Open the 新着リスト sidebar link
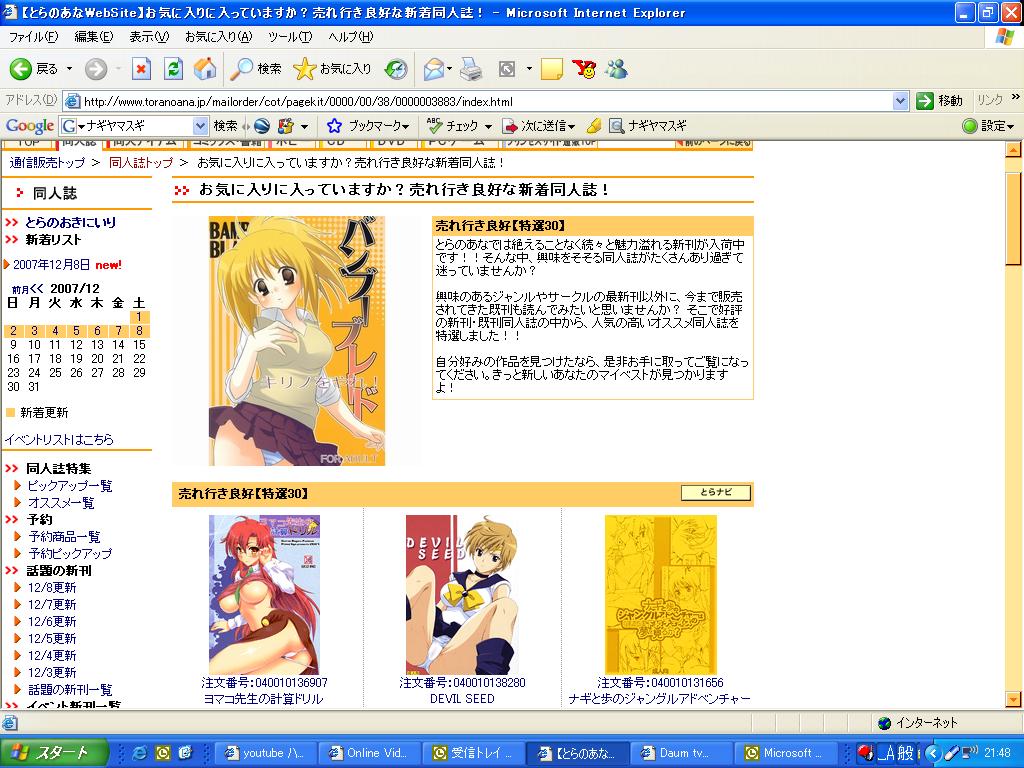 [x=53, y=240]
